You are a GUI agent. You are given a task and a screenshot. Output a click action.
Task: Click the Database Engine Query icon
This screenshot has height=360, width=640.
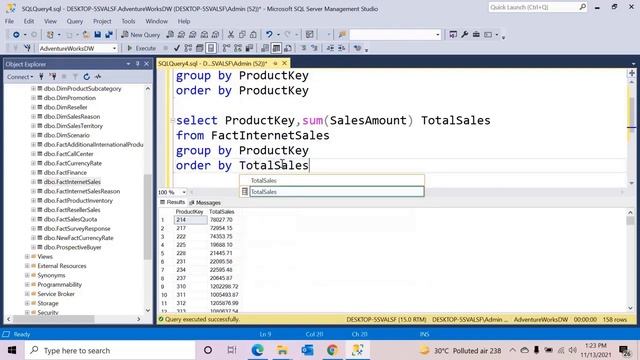pyautogui.click(x=170, y=35)
